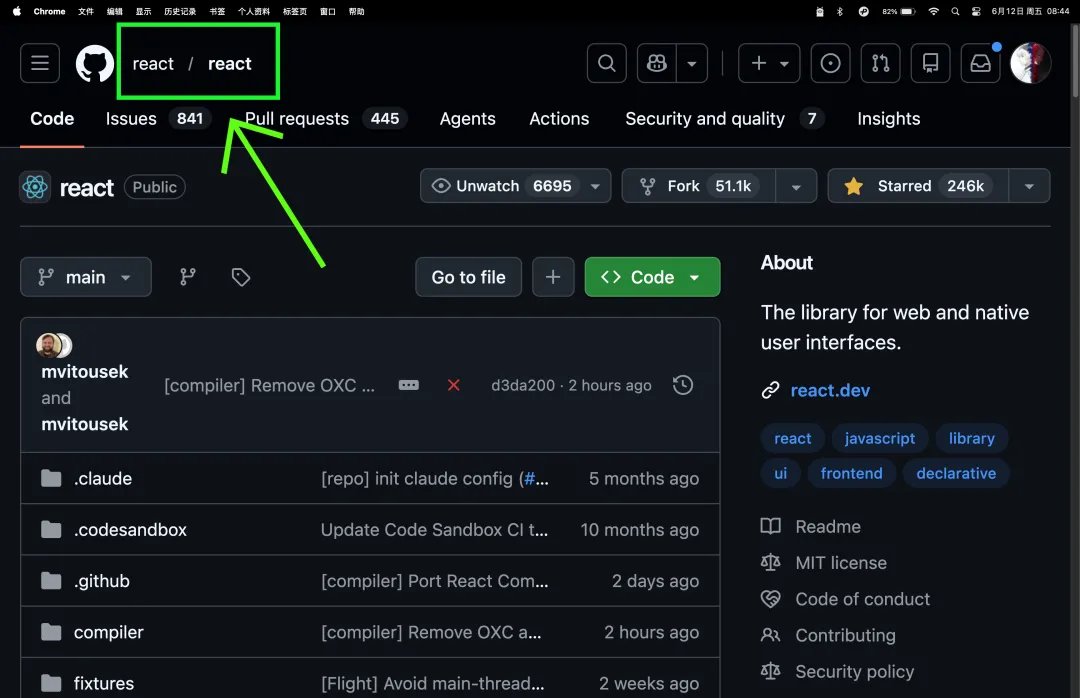This screenshot has width=1080, height=698.
Task: Click the ui topic tag
Action: [780, 473]
